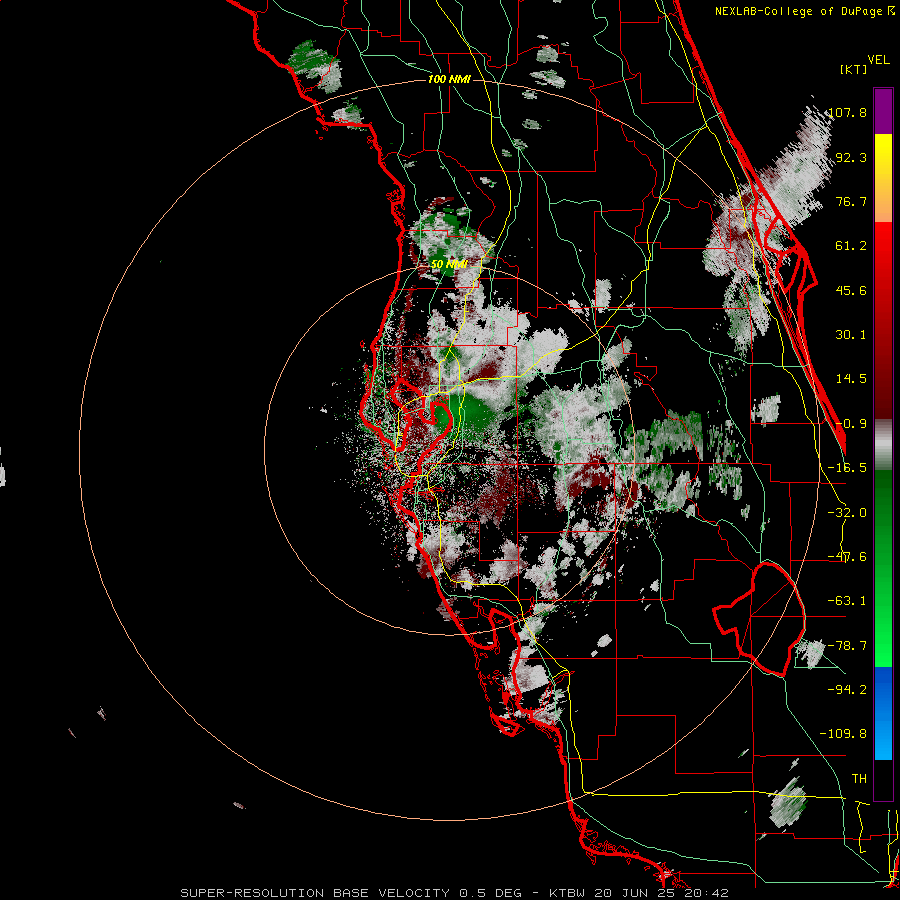900x900 pixels.
Task: Click the -63.1 value on velocity scale
Action: click(848, 601)
